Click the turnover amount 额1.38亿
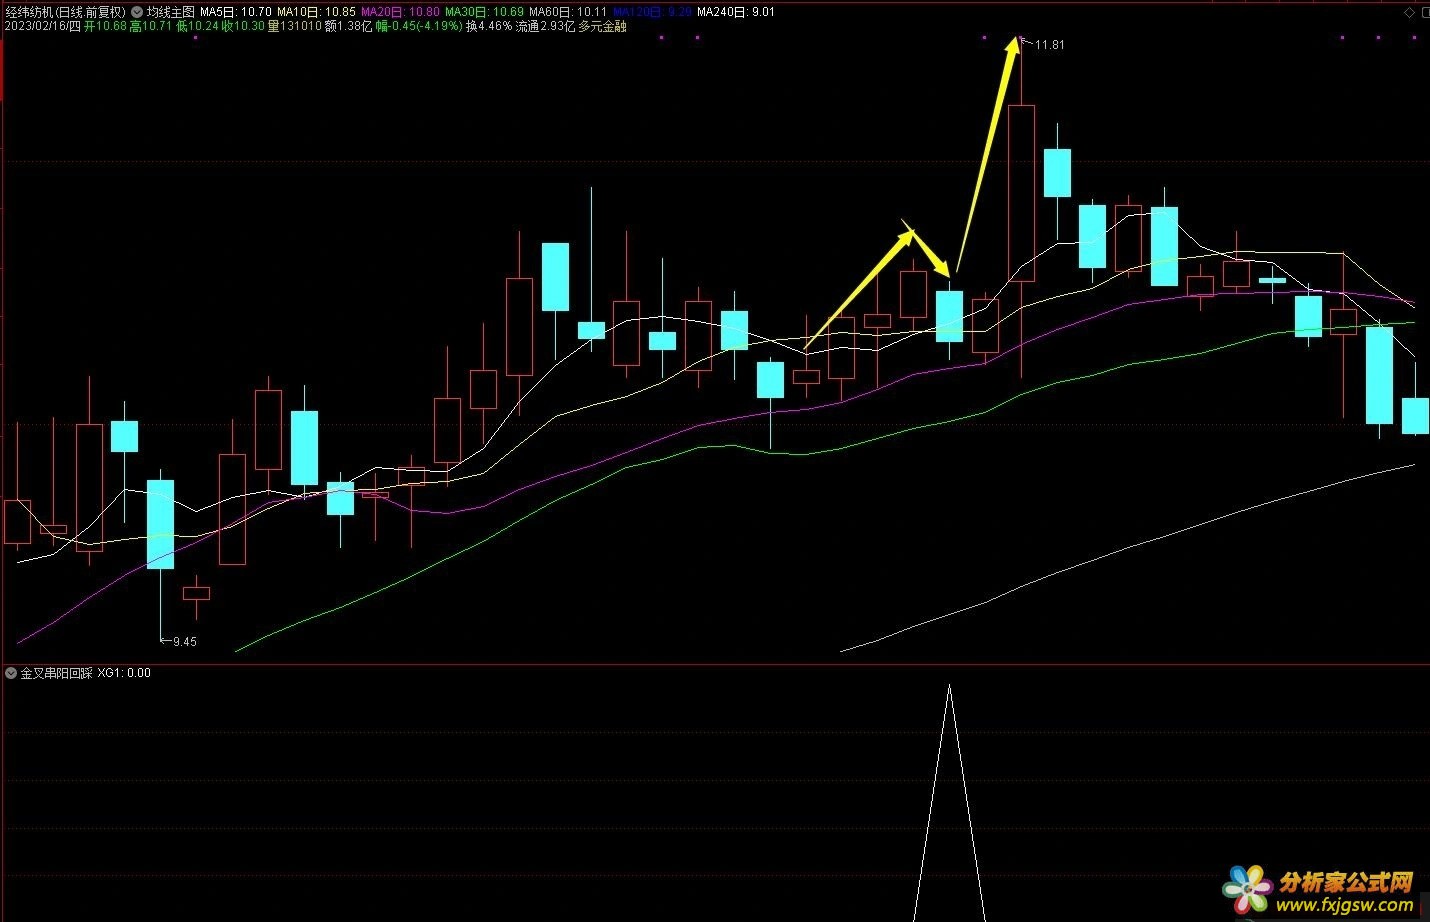Viewport: 1430px width, 922px height. click(x=348, y=26)
